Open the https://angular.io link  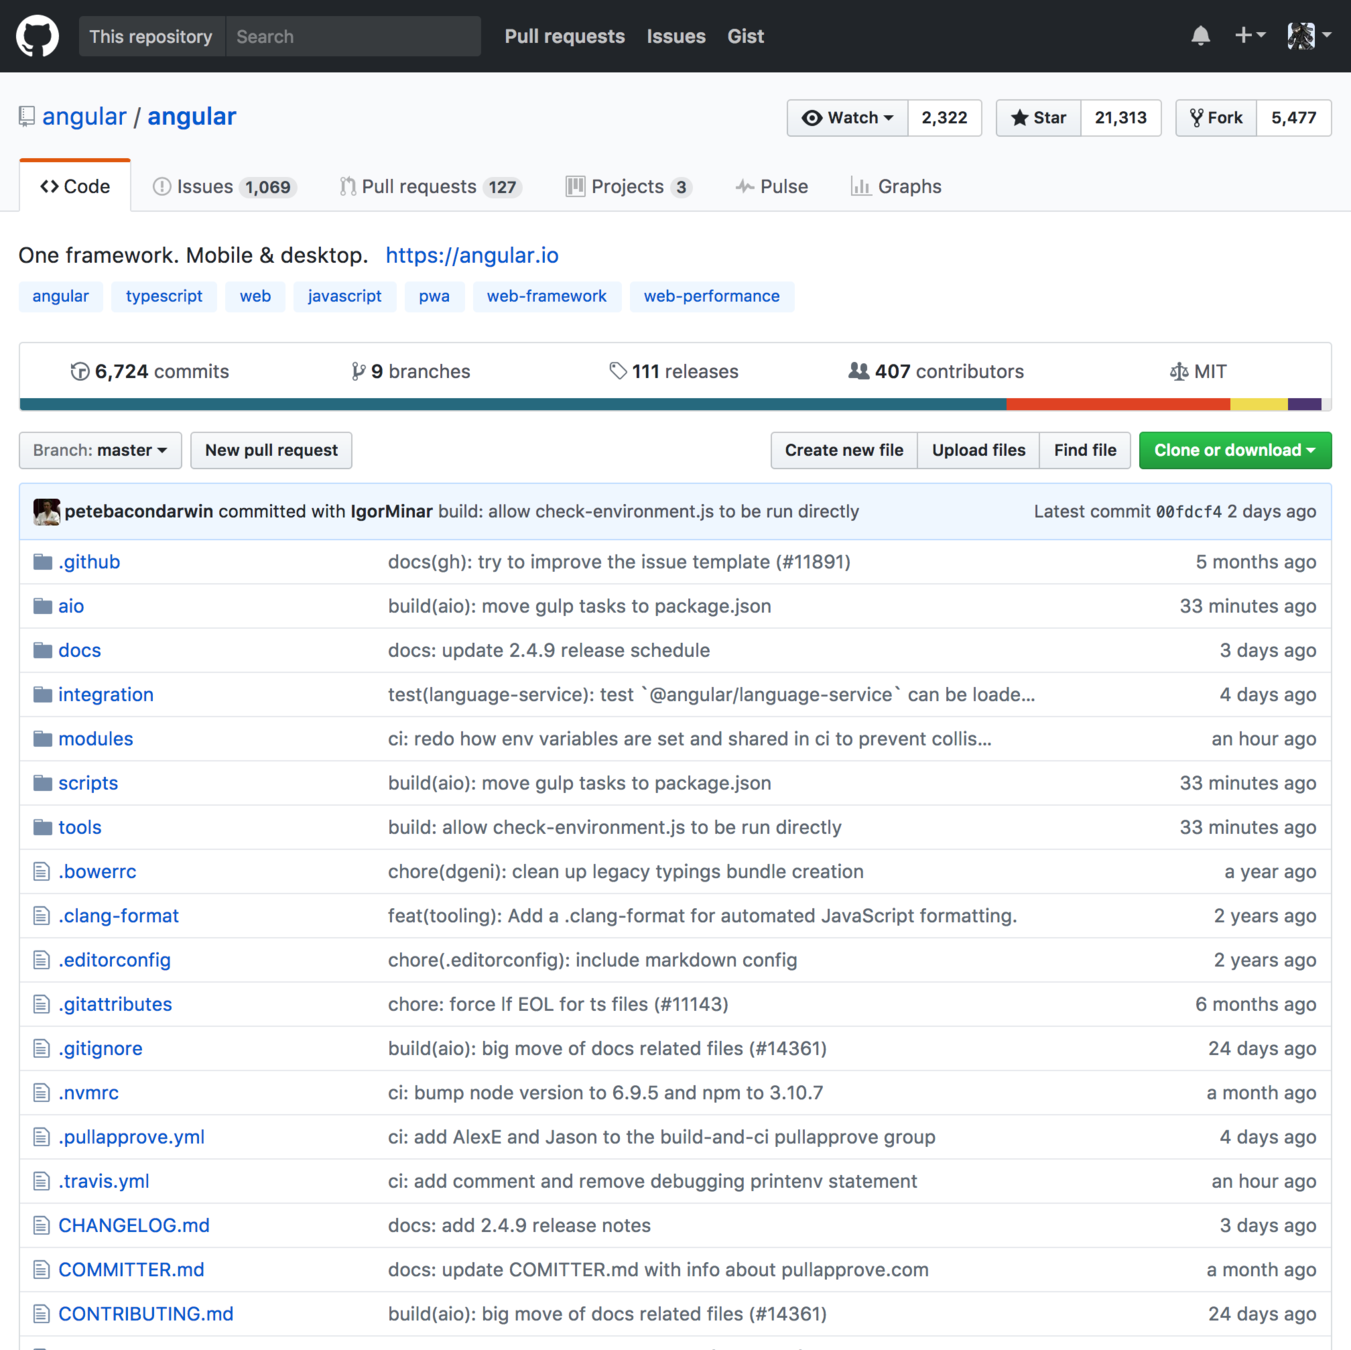pyautogui.click(x=472, y=255)
